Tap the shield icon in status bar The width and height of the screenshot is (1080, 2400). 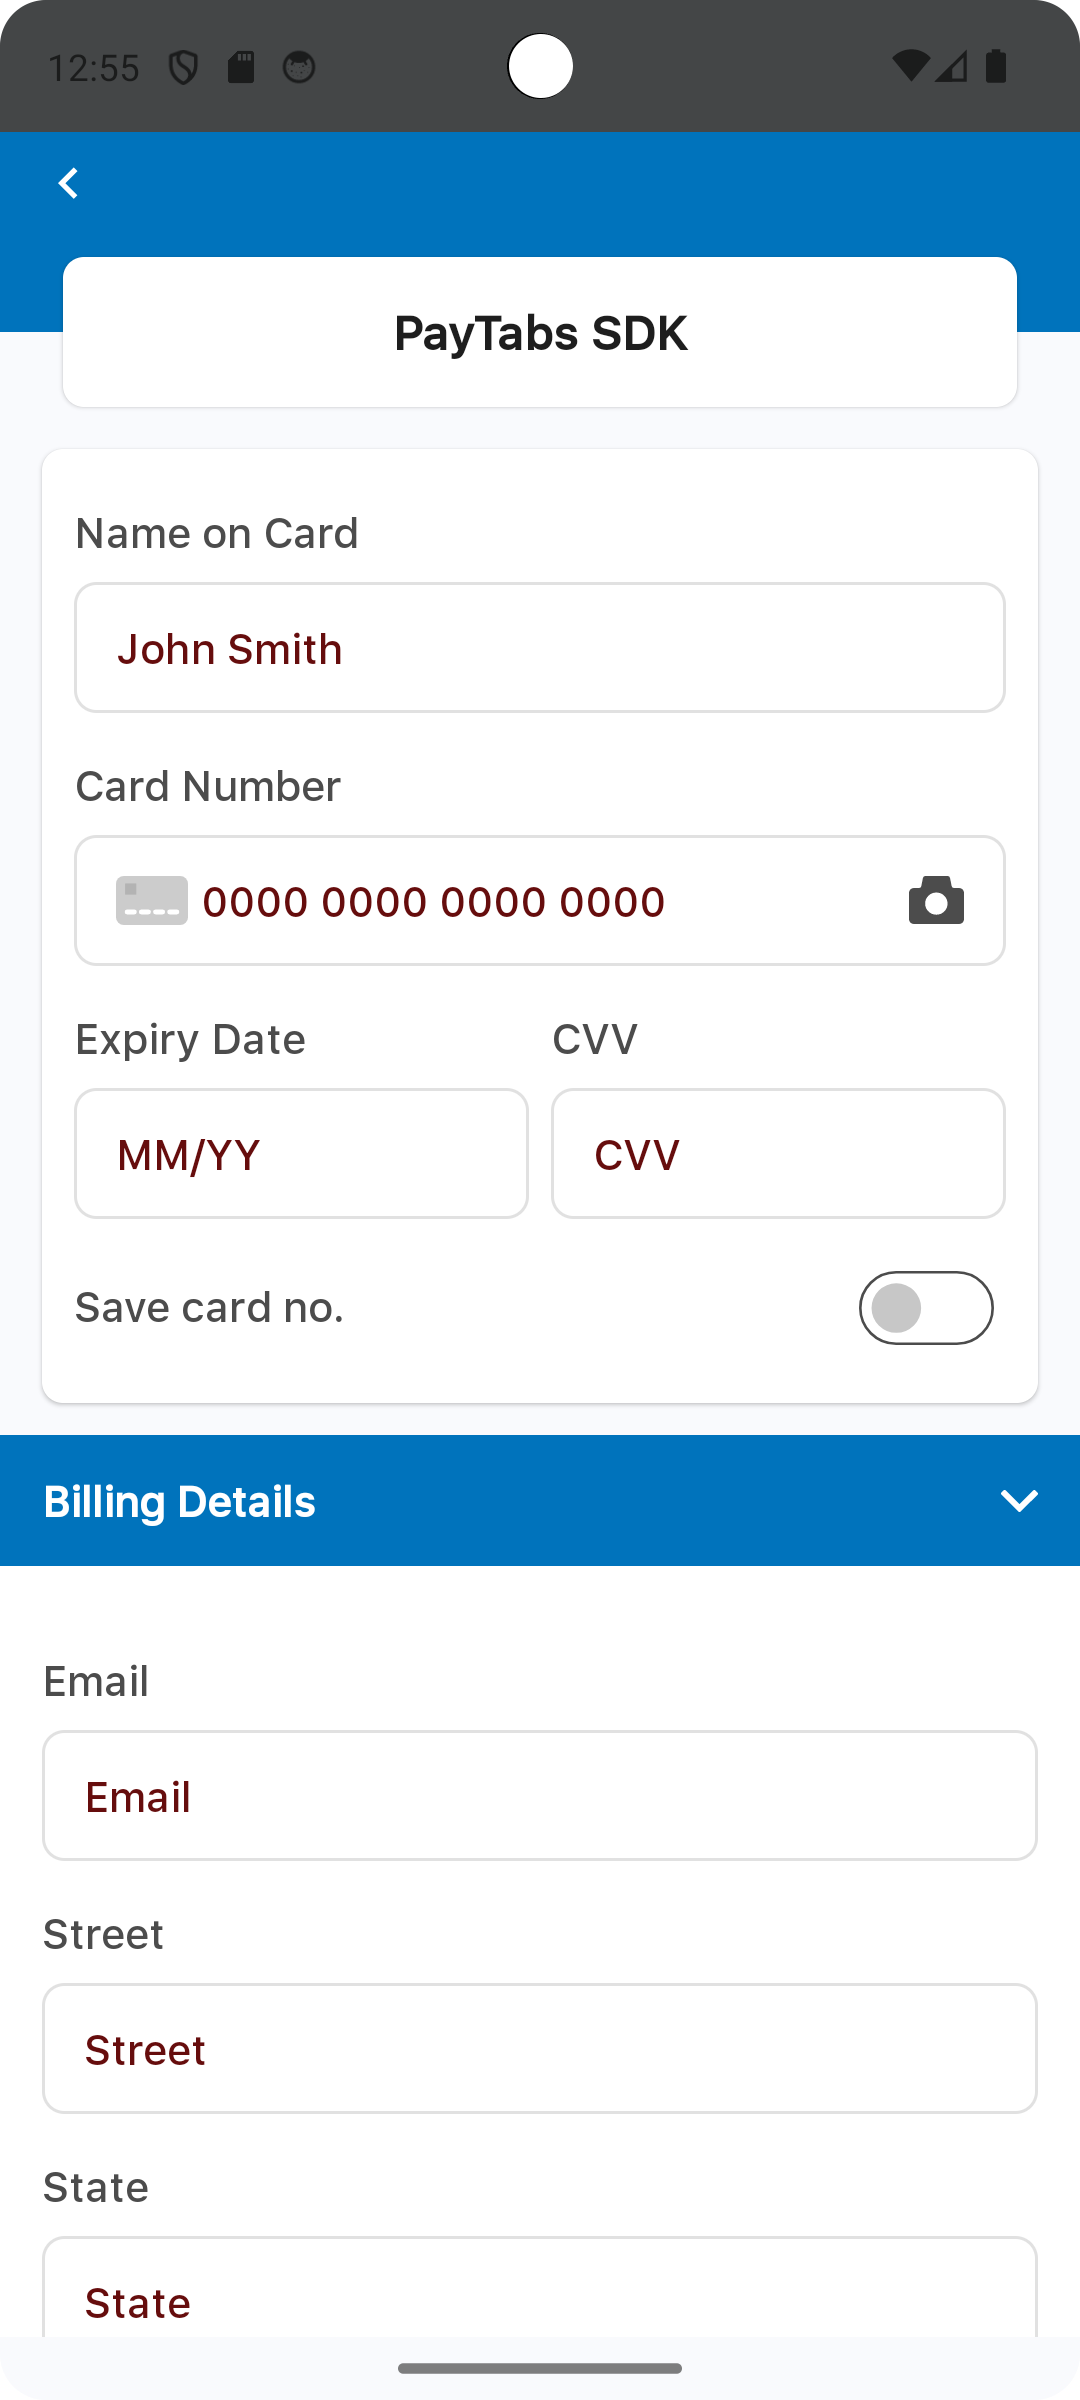tap(183, 68)
